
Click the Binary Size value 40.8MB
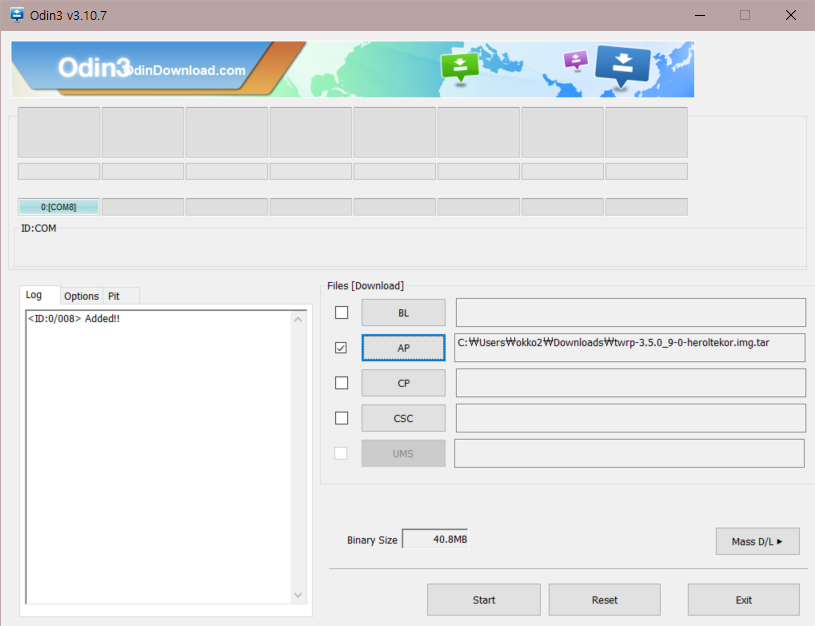[x=435, y=539]
